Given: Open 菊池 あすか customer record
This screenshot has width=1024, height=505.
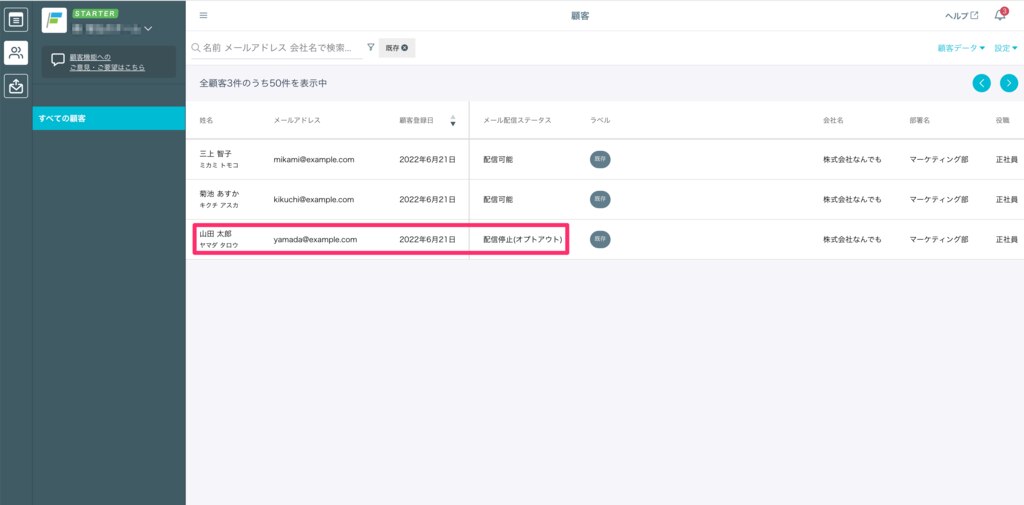Looking at the screenshot, I should (219, 199).
